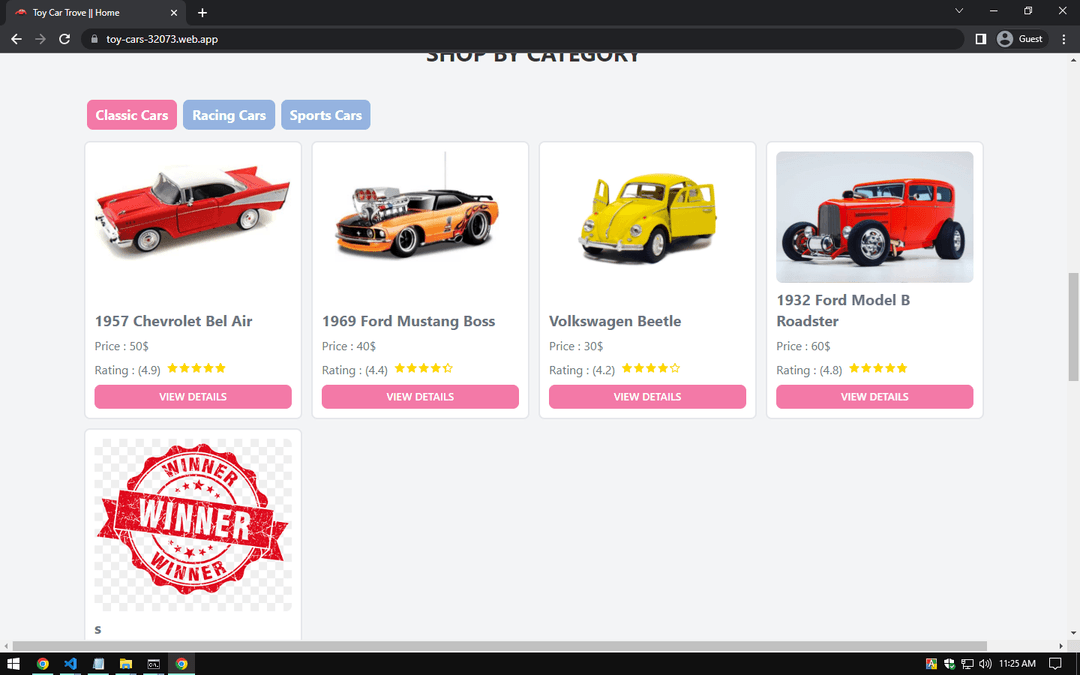Image resolution: width=1080 pixels, height=675 pixels.
Task: Expand the tab search chevron in title bar
Action: [959, 11]
